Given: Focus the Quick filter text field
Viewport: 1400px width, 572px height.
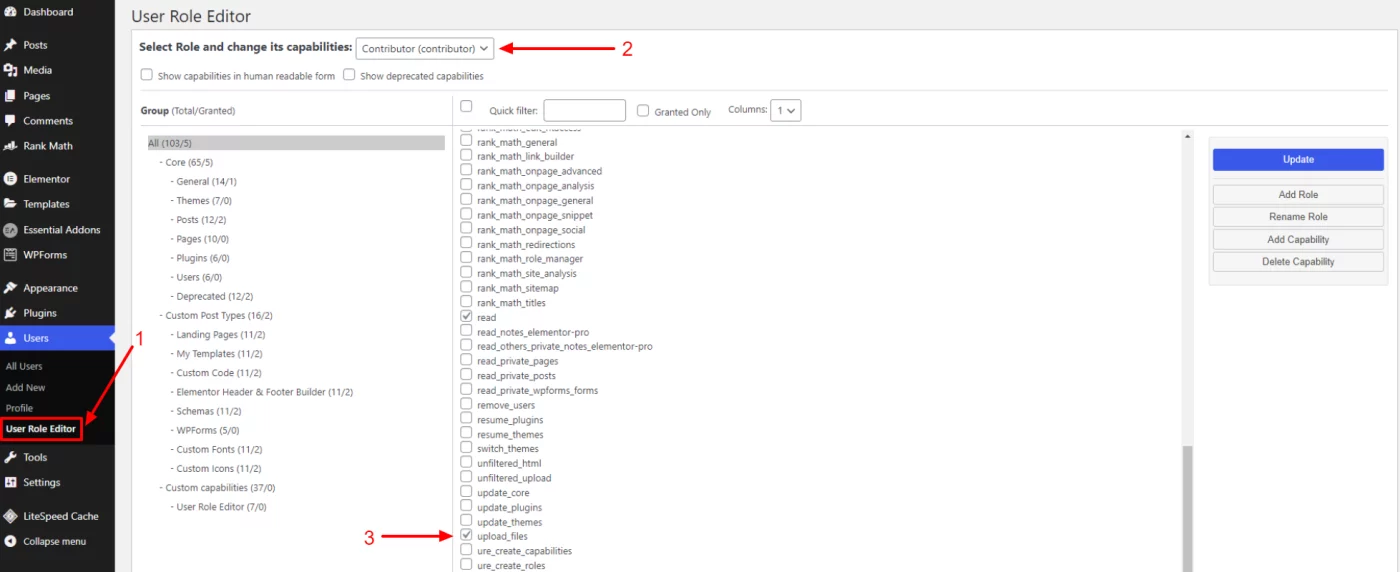Looking at the screenshot, I should (585, 111).
